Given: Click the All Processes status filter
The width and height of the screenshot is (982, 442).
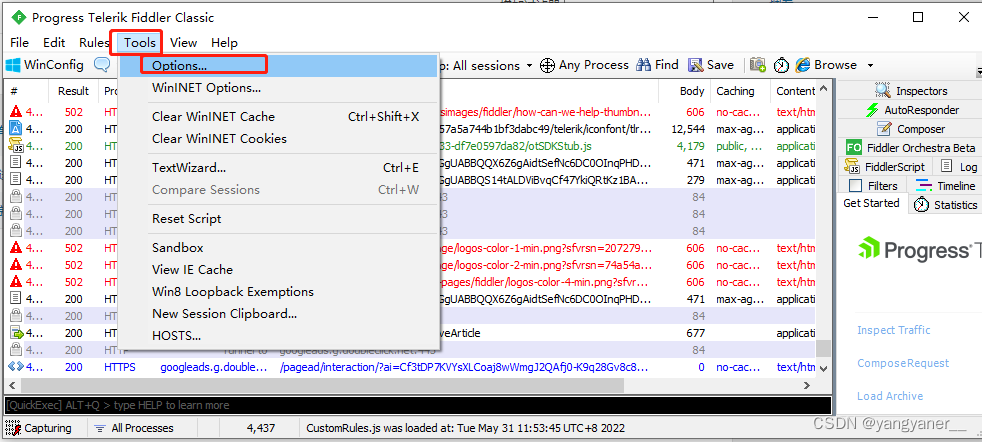Looking at the screenshot, I should point(134,428).
